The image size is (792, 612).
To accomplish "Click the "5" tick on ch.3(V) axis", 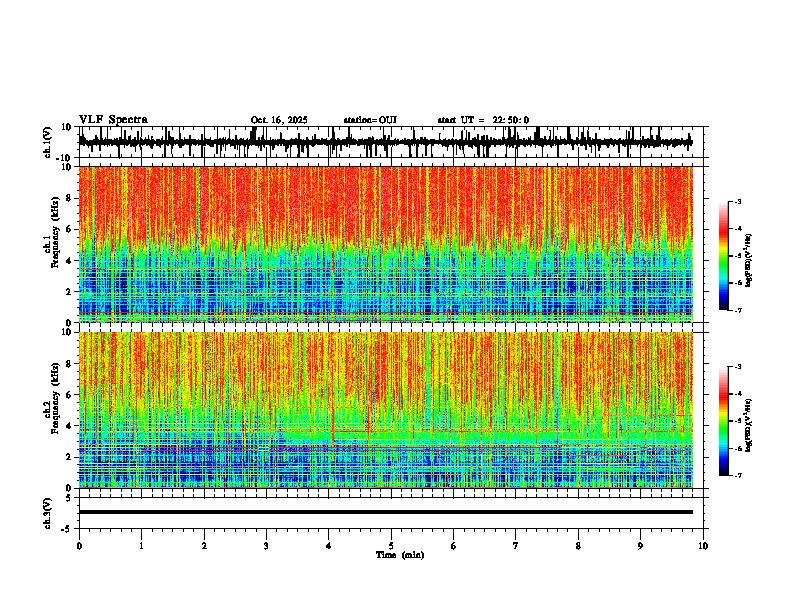I will (70, 498).
